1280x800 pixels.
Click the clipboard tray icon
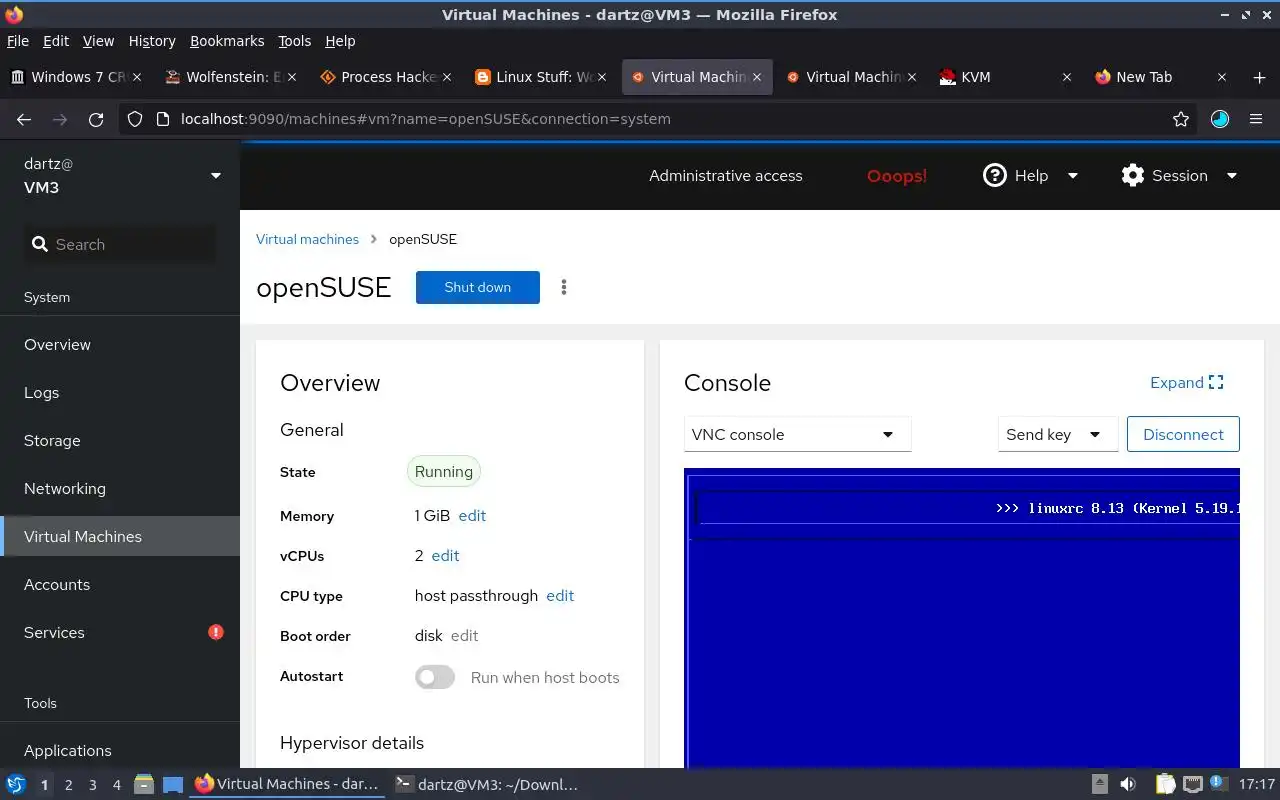pyautogui.click(x=1165, y=784)
